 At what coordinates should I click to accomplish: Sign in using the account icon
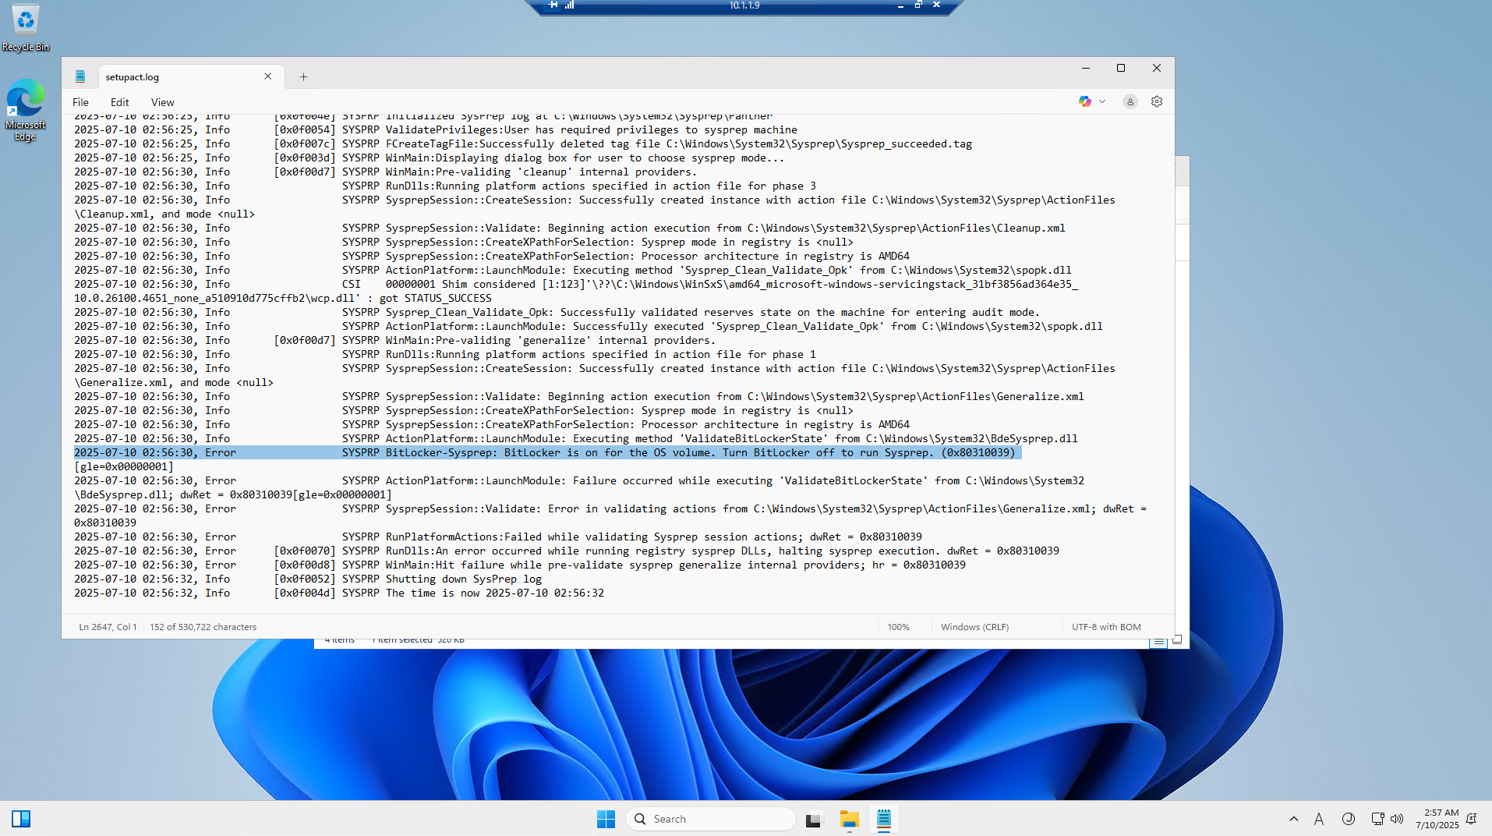[1131, 101]
